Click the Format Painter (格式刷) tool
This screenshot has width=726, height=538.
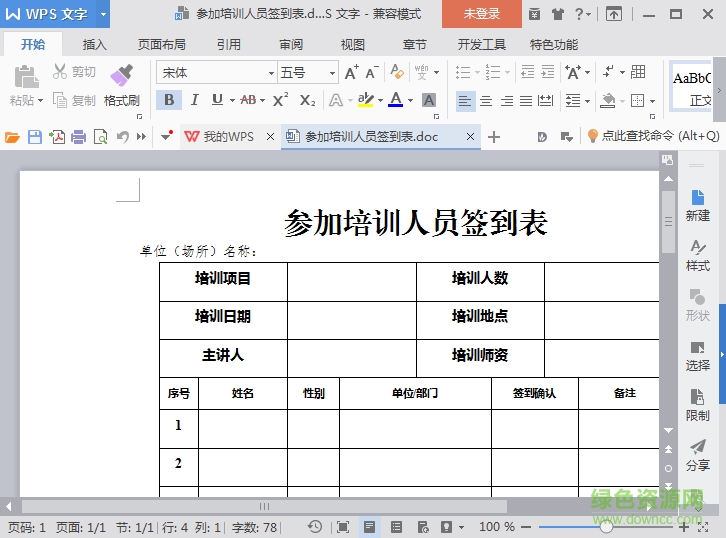[x=121, y=84]
